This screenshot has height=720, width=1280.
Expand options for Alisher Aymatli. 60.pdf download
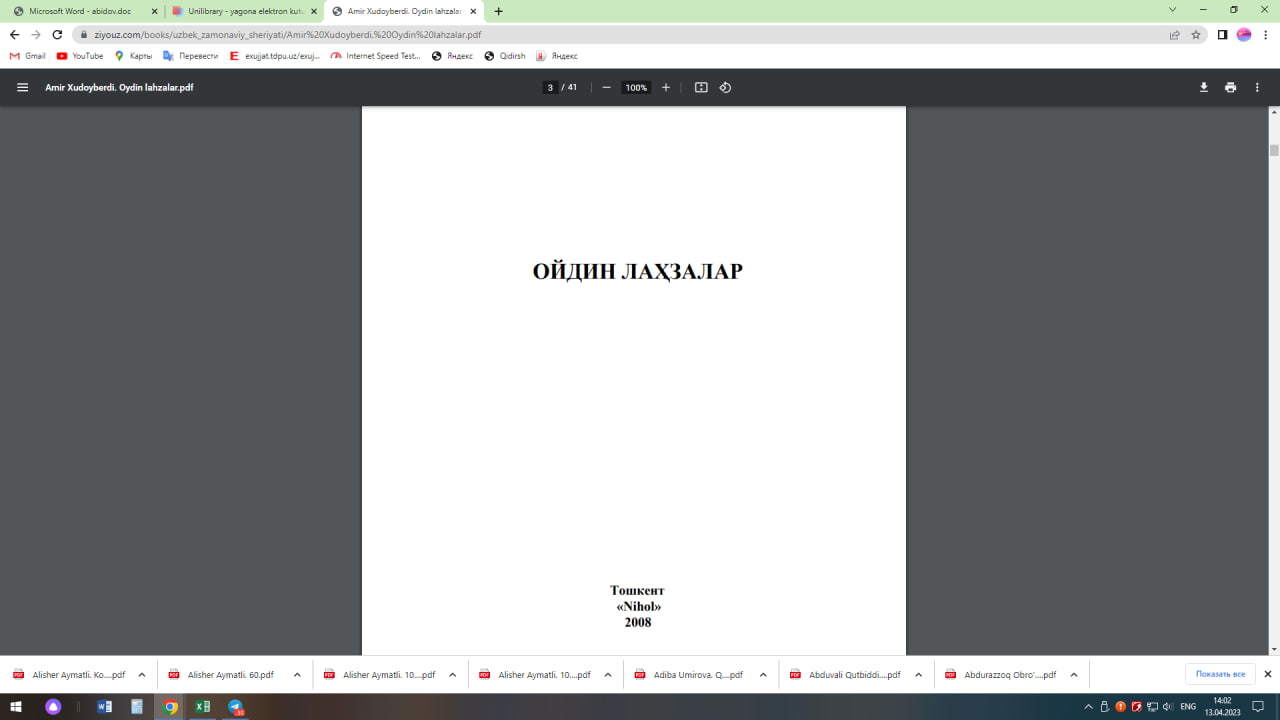coord(296,674)
